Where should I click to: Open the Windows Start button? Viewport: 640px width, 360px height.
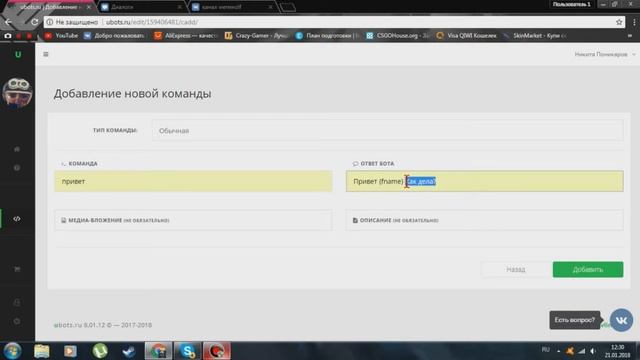(x=12, y=351)
